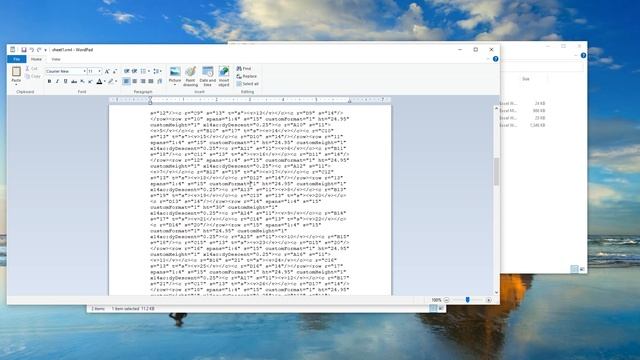Open the text color dropdown arrow
Image resolution: width=640 pixels, height=360 pixels.
tap(104, 81)
